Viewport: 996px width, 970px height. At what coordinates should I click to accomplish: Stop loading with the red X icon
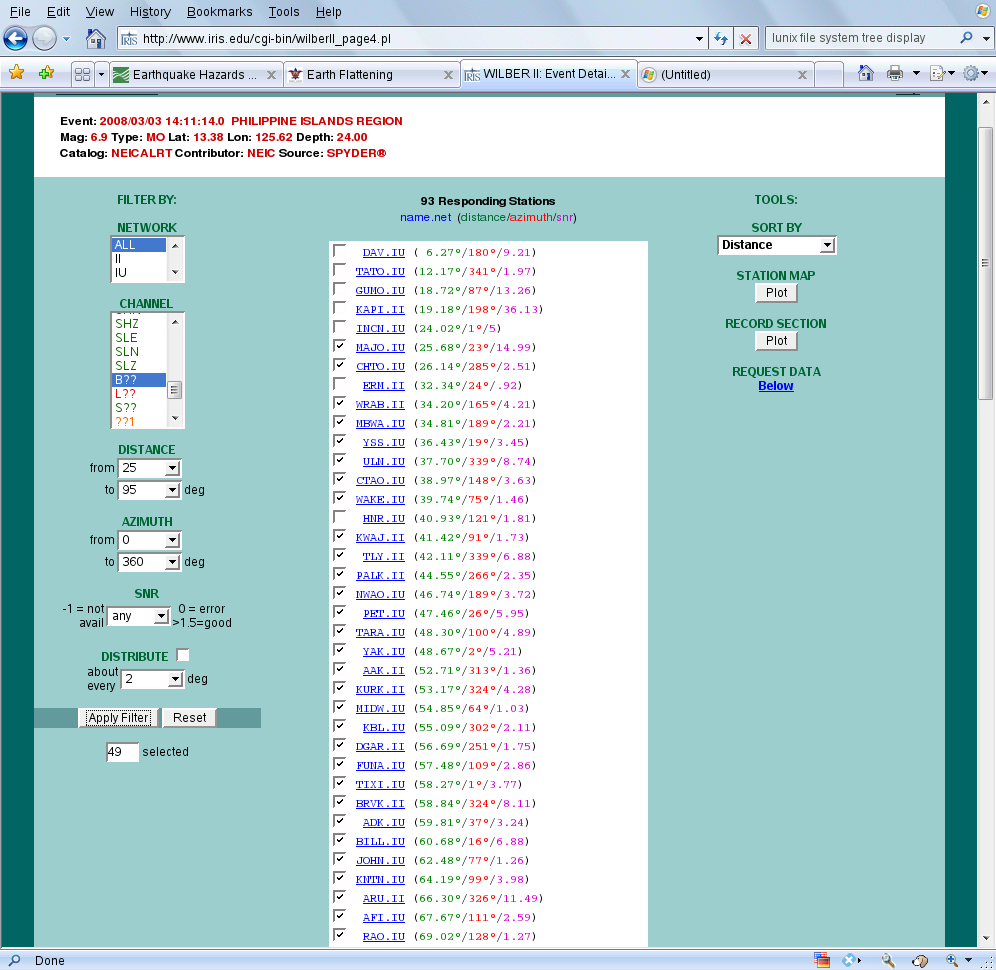746,39
